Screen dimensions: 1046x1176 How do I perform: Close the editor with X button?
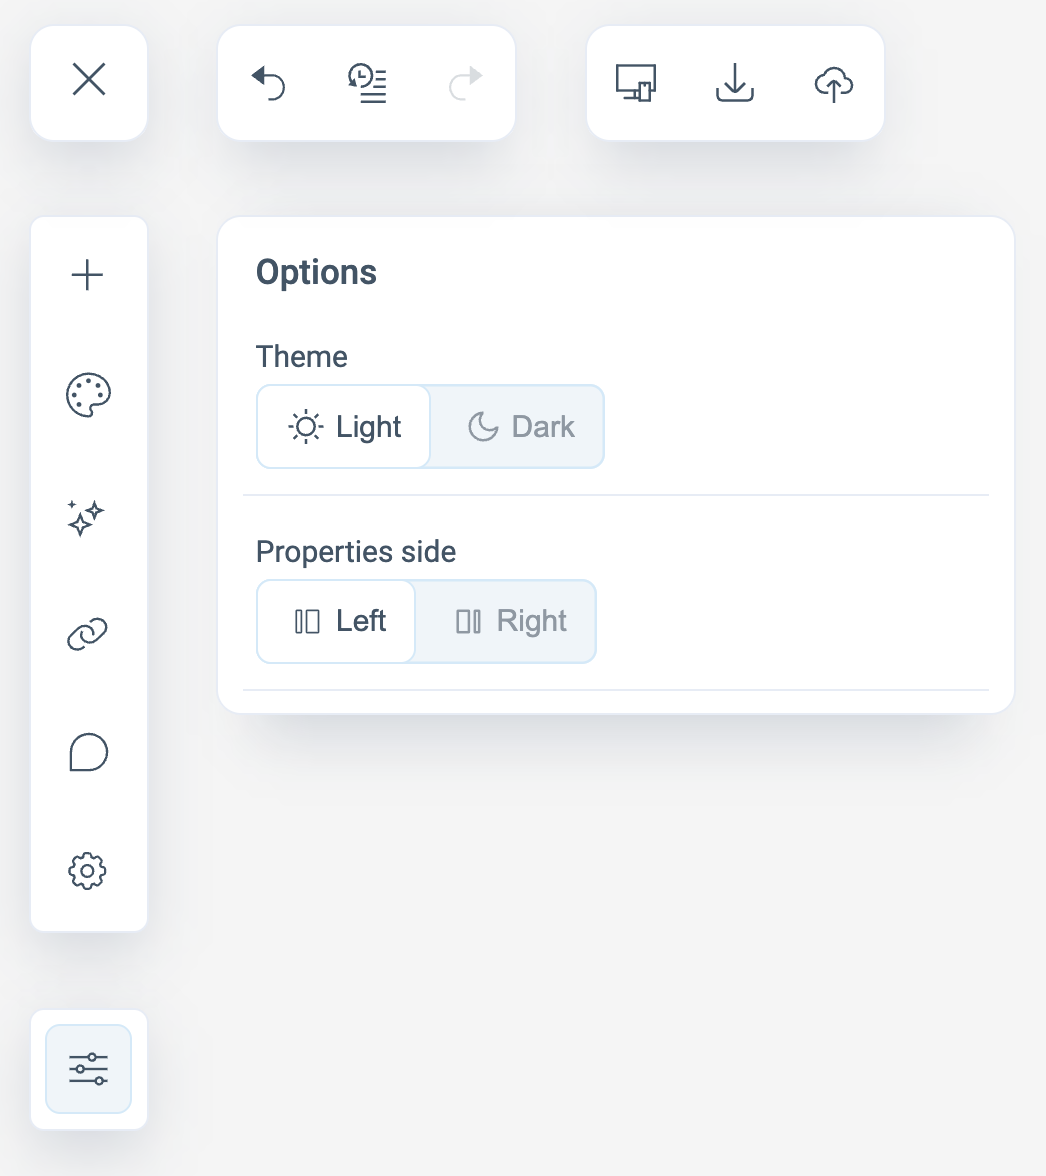pos(89,80)
